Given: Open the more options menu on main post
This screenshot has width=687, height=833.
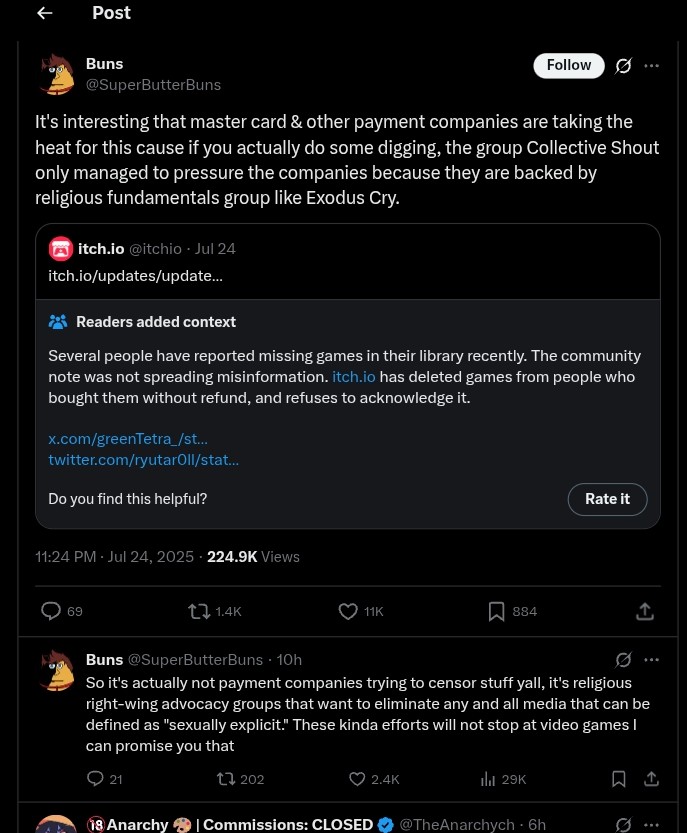Looking at the screenshot, I should tap(651, 66).
